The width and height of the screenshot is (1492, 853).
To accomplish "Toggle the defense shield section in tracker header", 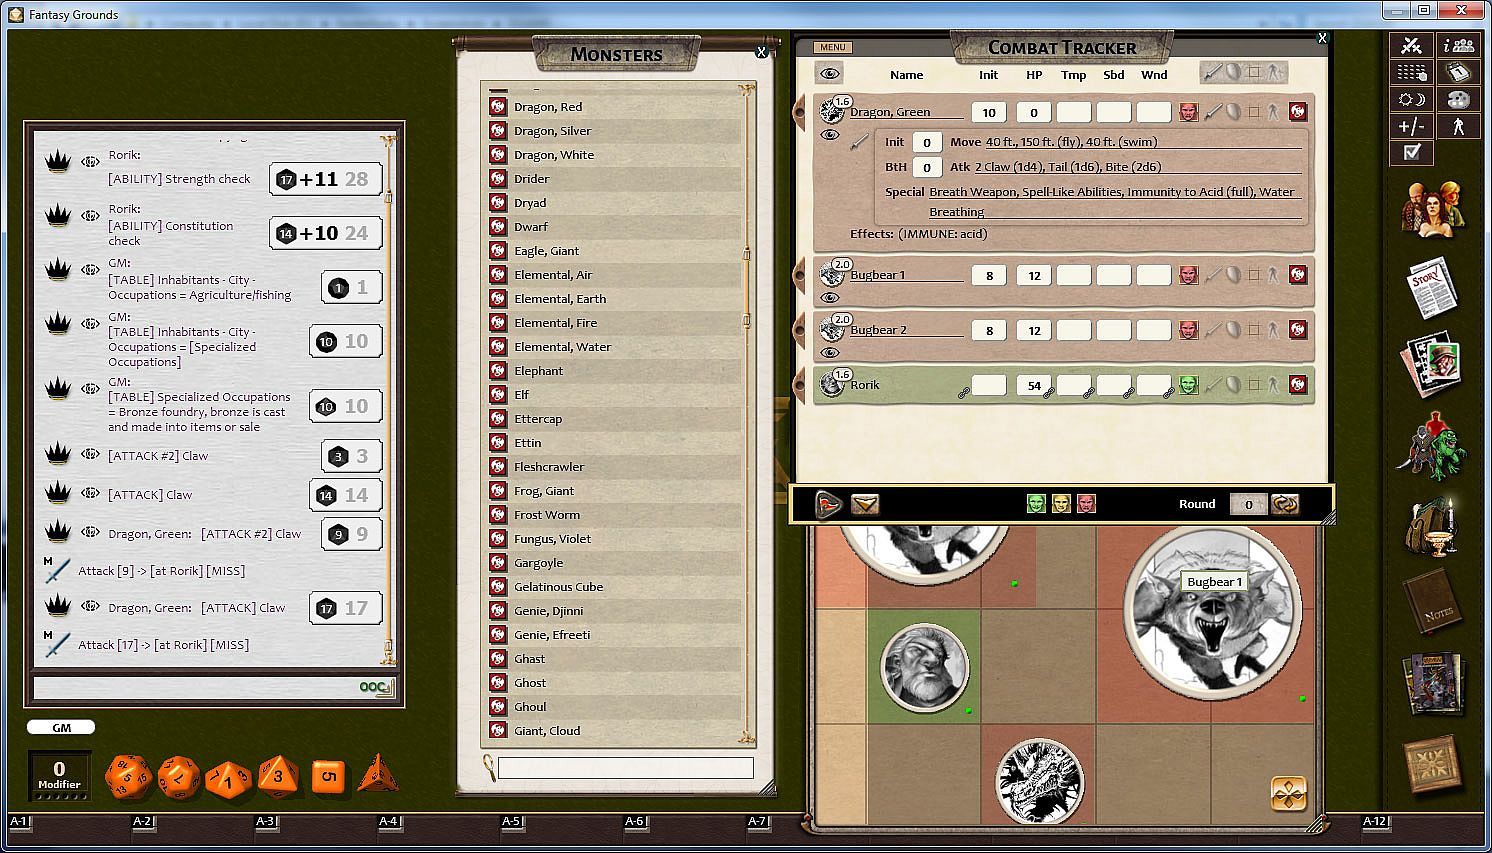I will 1233,73.
